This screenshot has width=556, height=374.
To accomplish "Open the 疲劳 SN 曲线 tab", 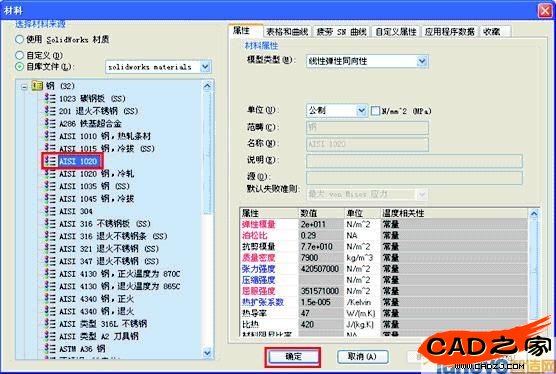I will click(341, 32).
